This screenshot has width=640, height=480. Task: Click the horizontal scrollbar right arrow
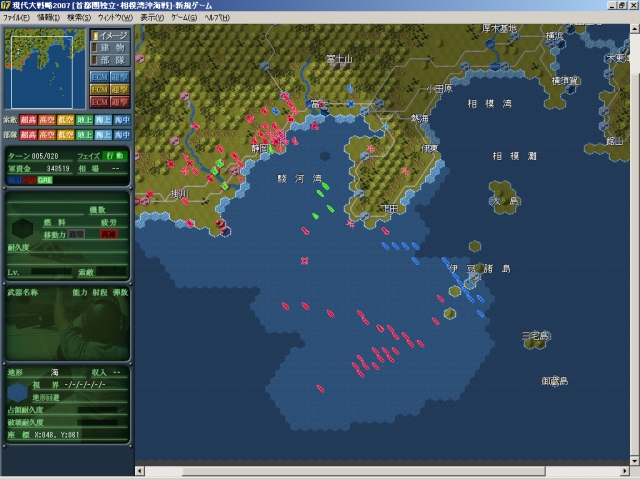pyautogui.click(x=625, y=471)
